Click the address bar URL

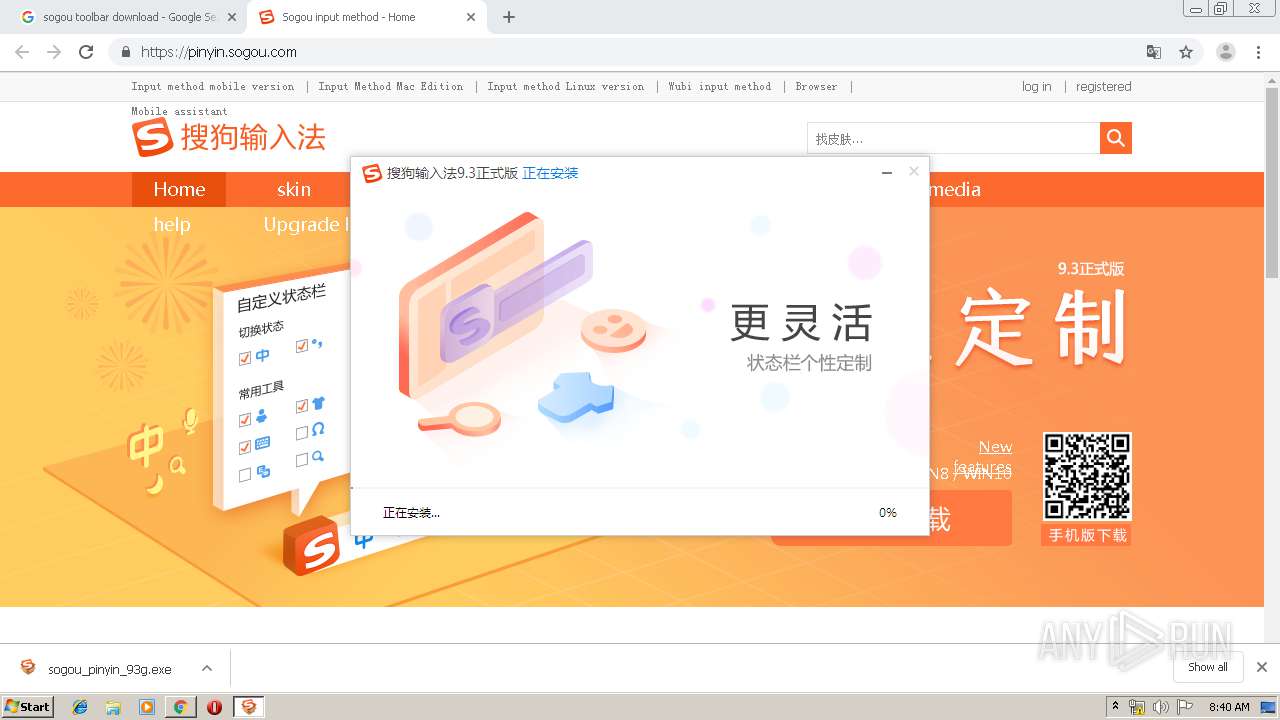[x=218, y=52]
